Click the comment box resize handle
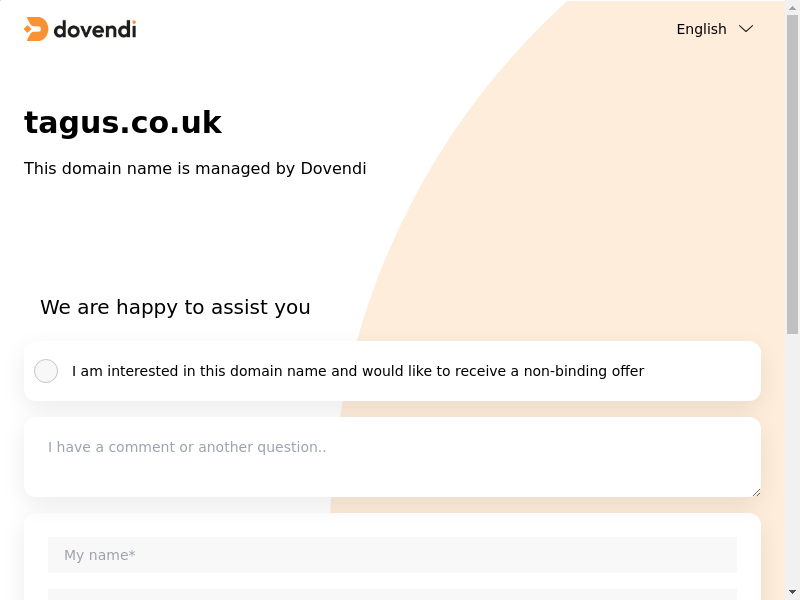This screenshot has width=800, height=600. point(756,491)
